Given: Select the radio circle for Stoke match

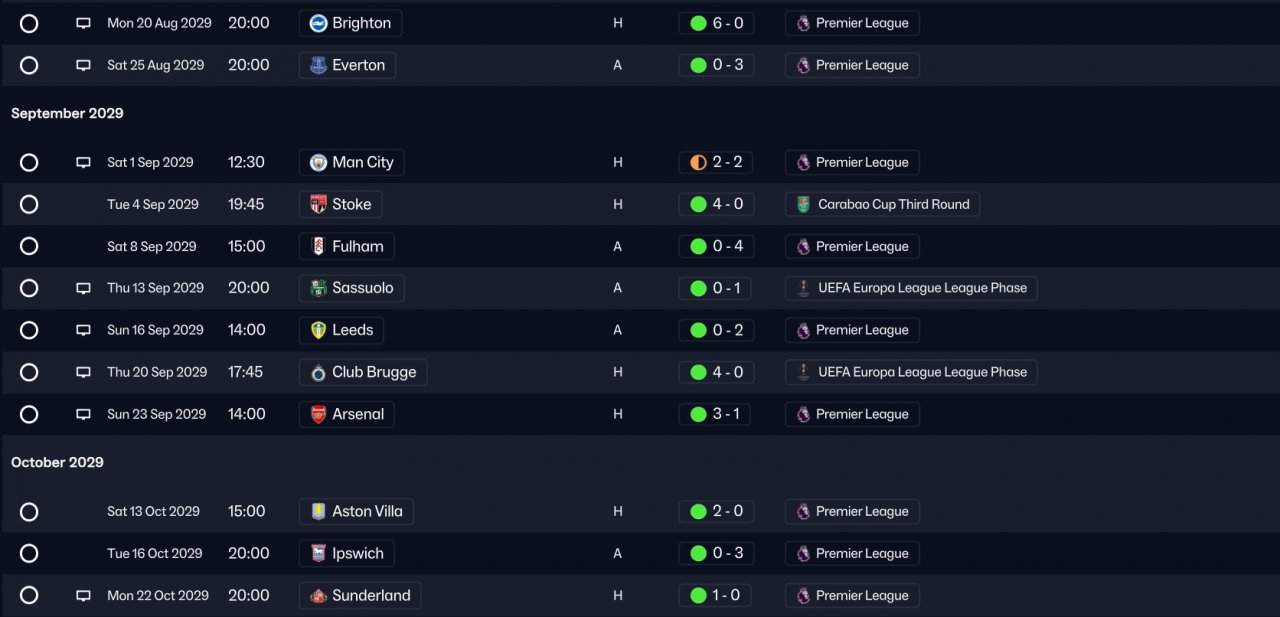Looking at the screenshot, I should tap(29, 204).
